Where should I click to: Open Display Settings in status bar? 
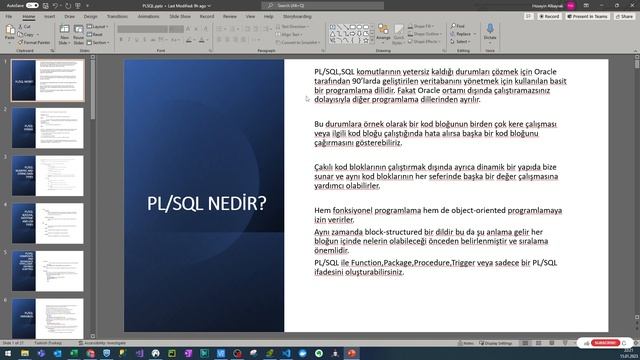[496, 343]
